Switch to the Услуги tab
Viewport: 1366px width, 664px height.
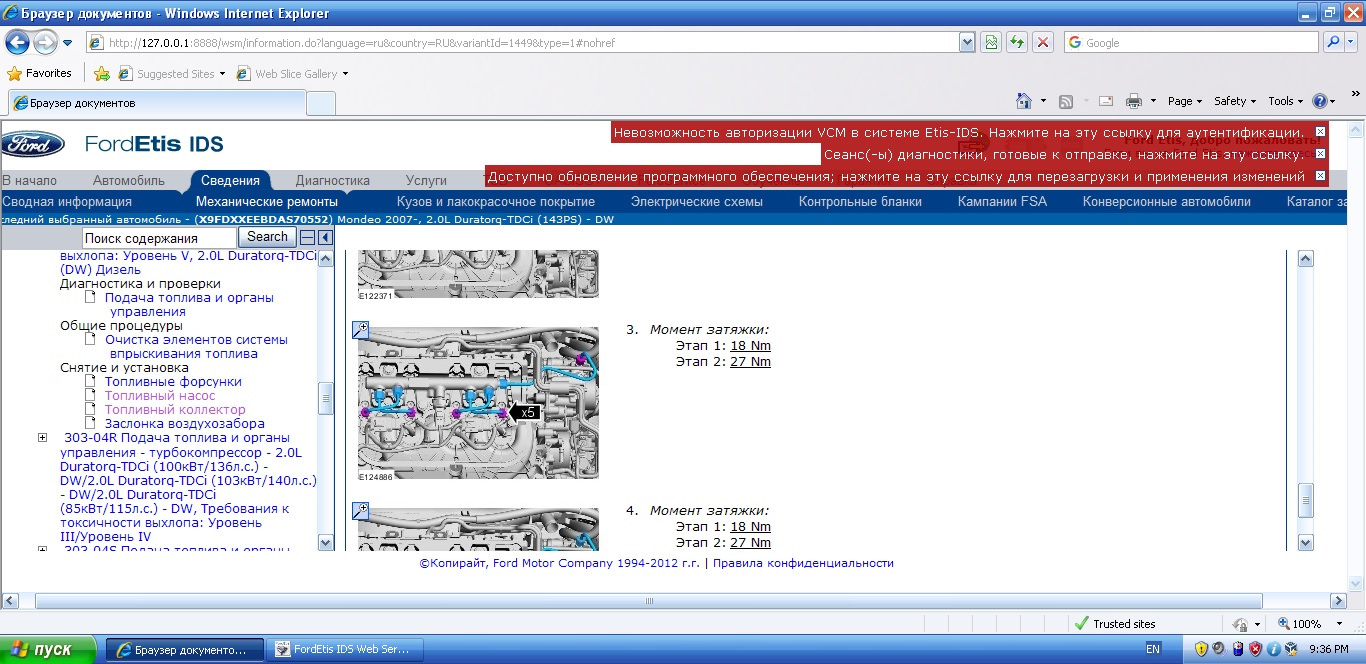[427, 180]
